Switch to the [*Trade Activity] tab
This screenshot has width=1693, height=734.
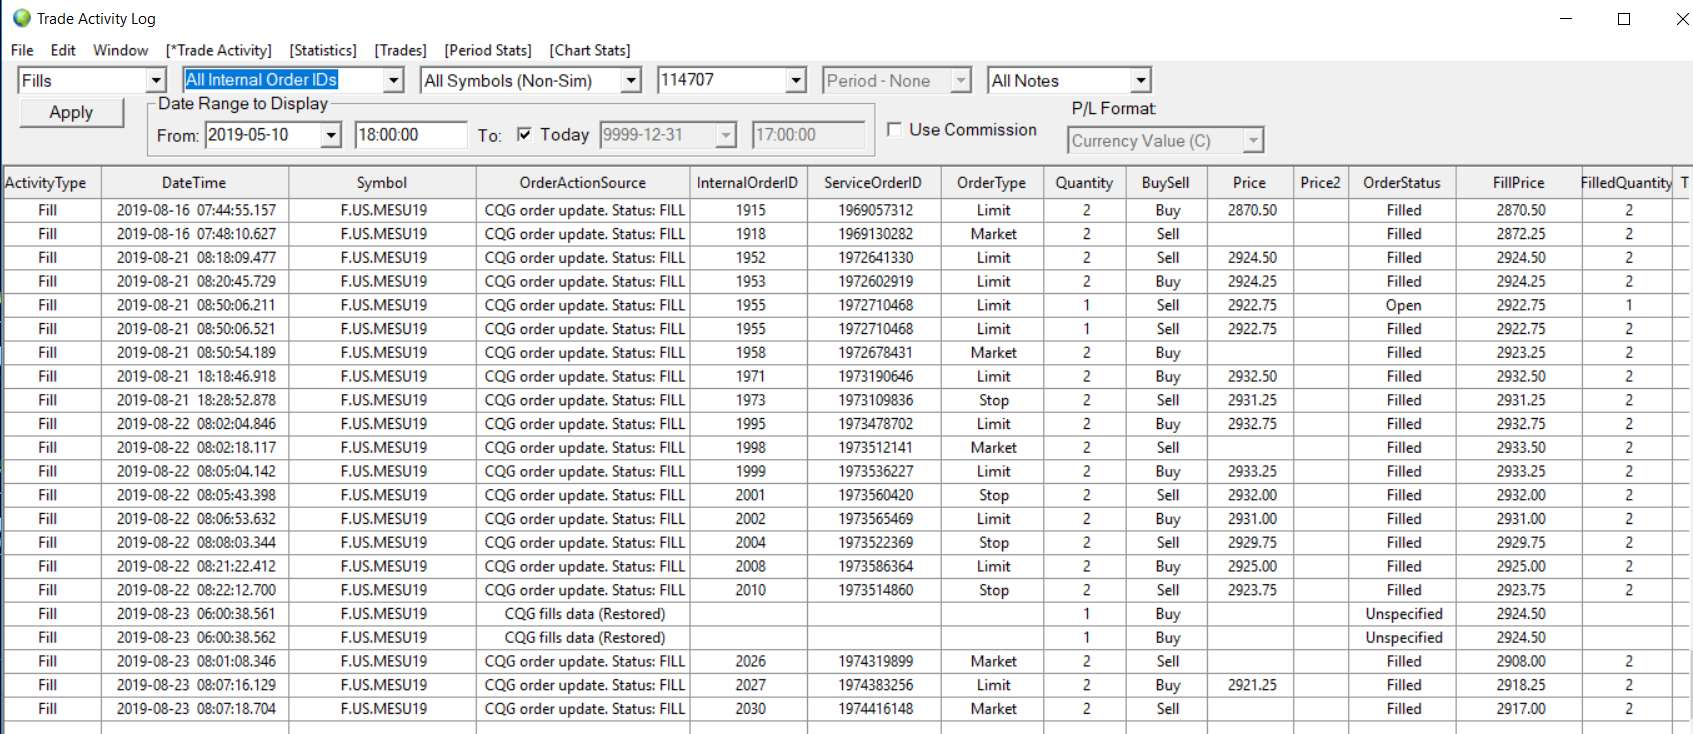219,50
